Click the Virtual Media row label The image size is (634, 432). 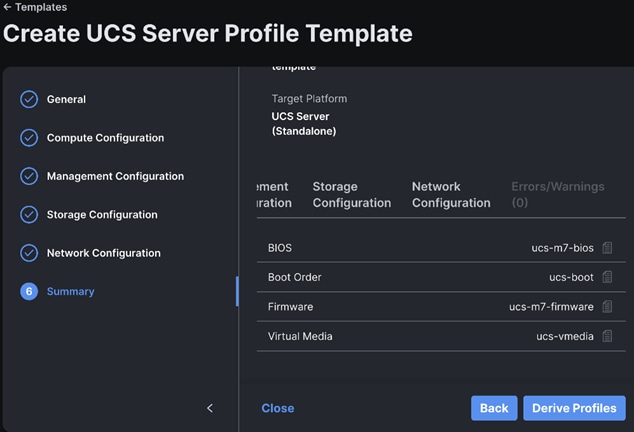click(300, 336)
